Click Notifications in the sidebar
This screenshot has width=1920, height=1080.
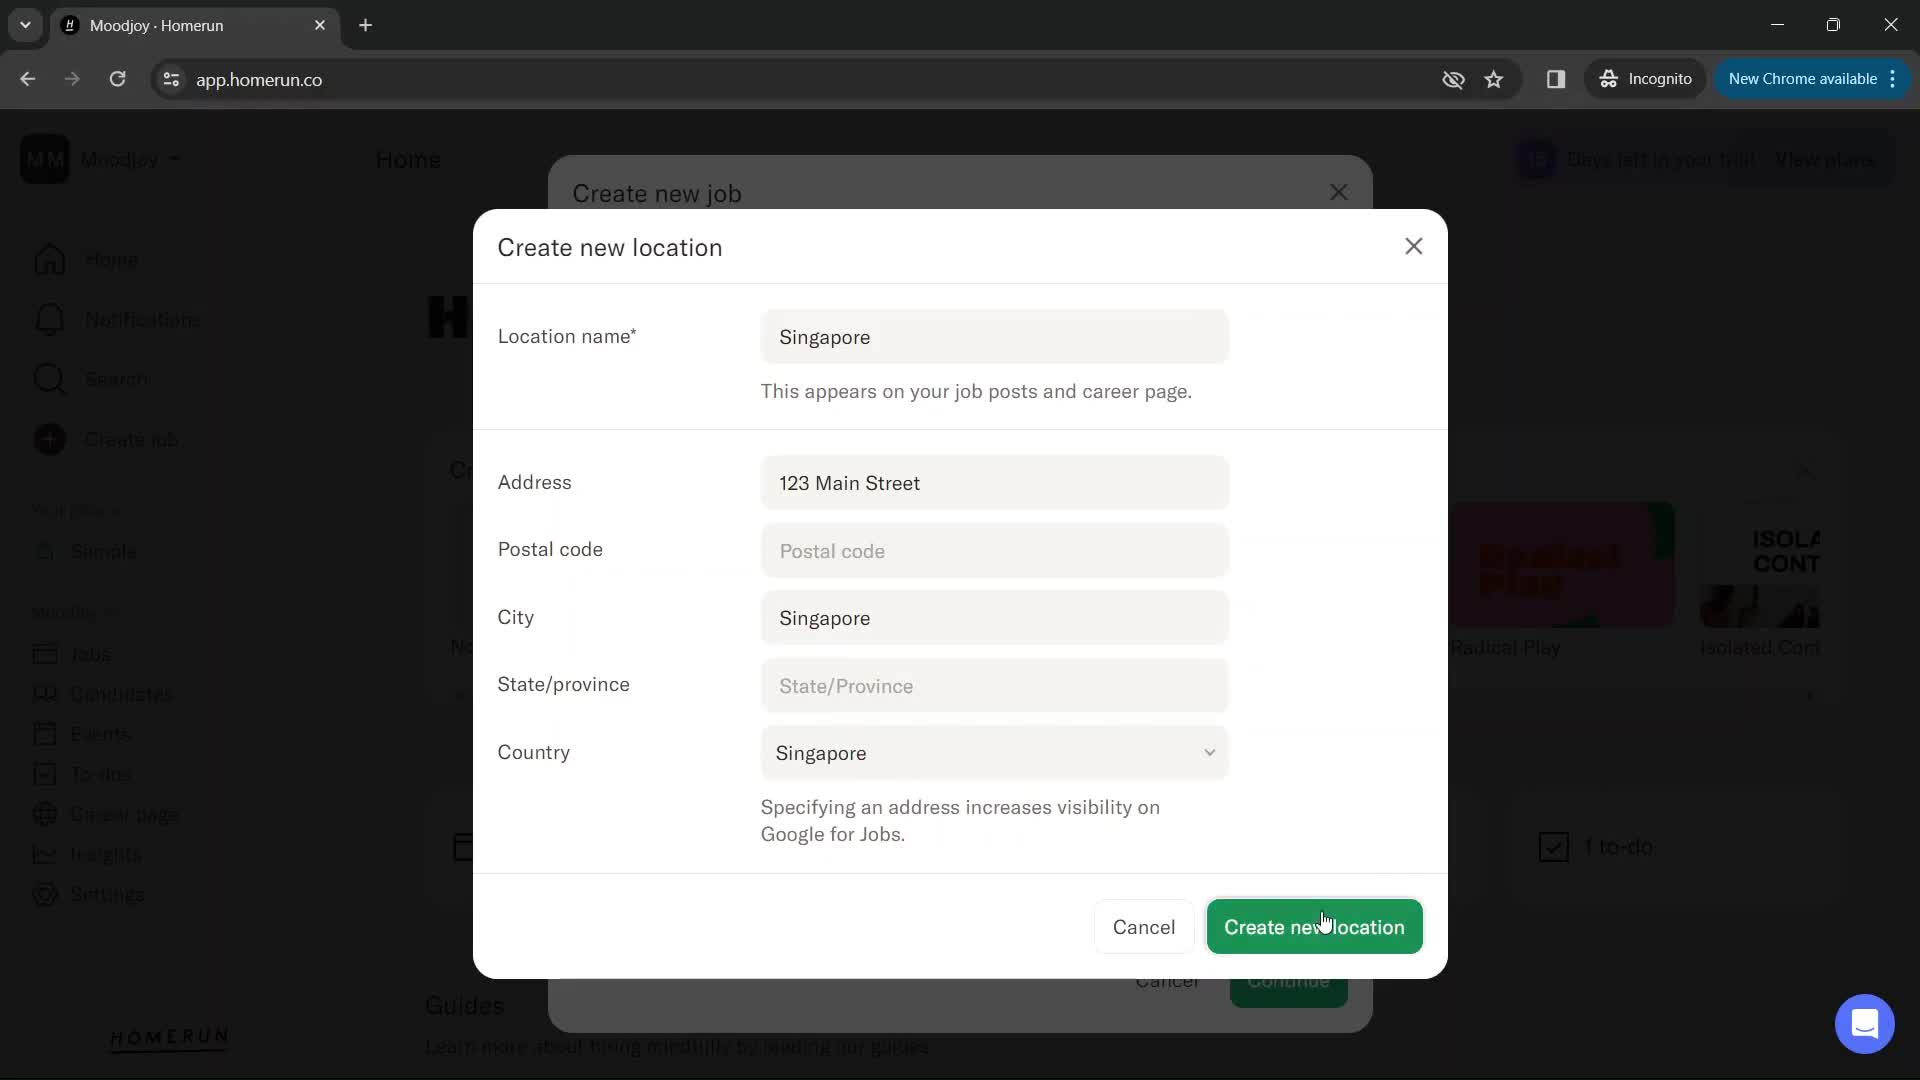142,320
